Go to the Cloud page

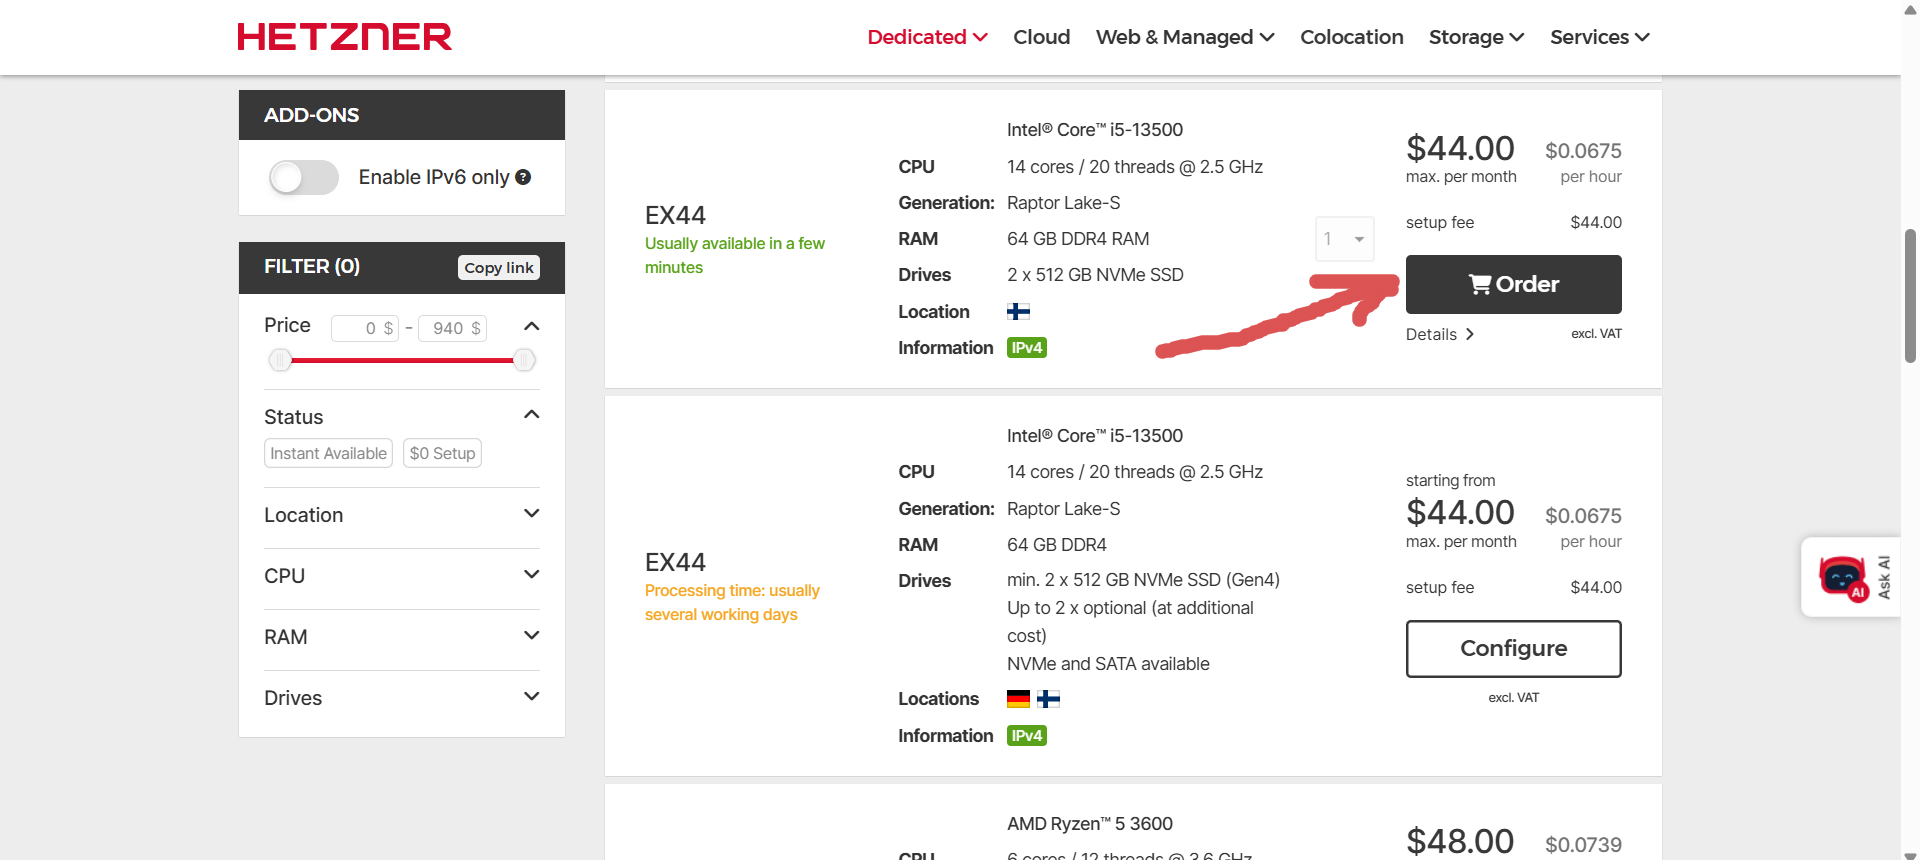click(1041, 37)
